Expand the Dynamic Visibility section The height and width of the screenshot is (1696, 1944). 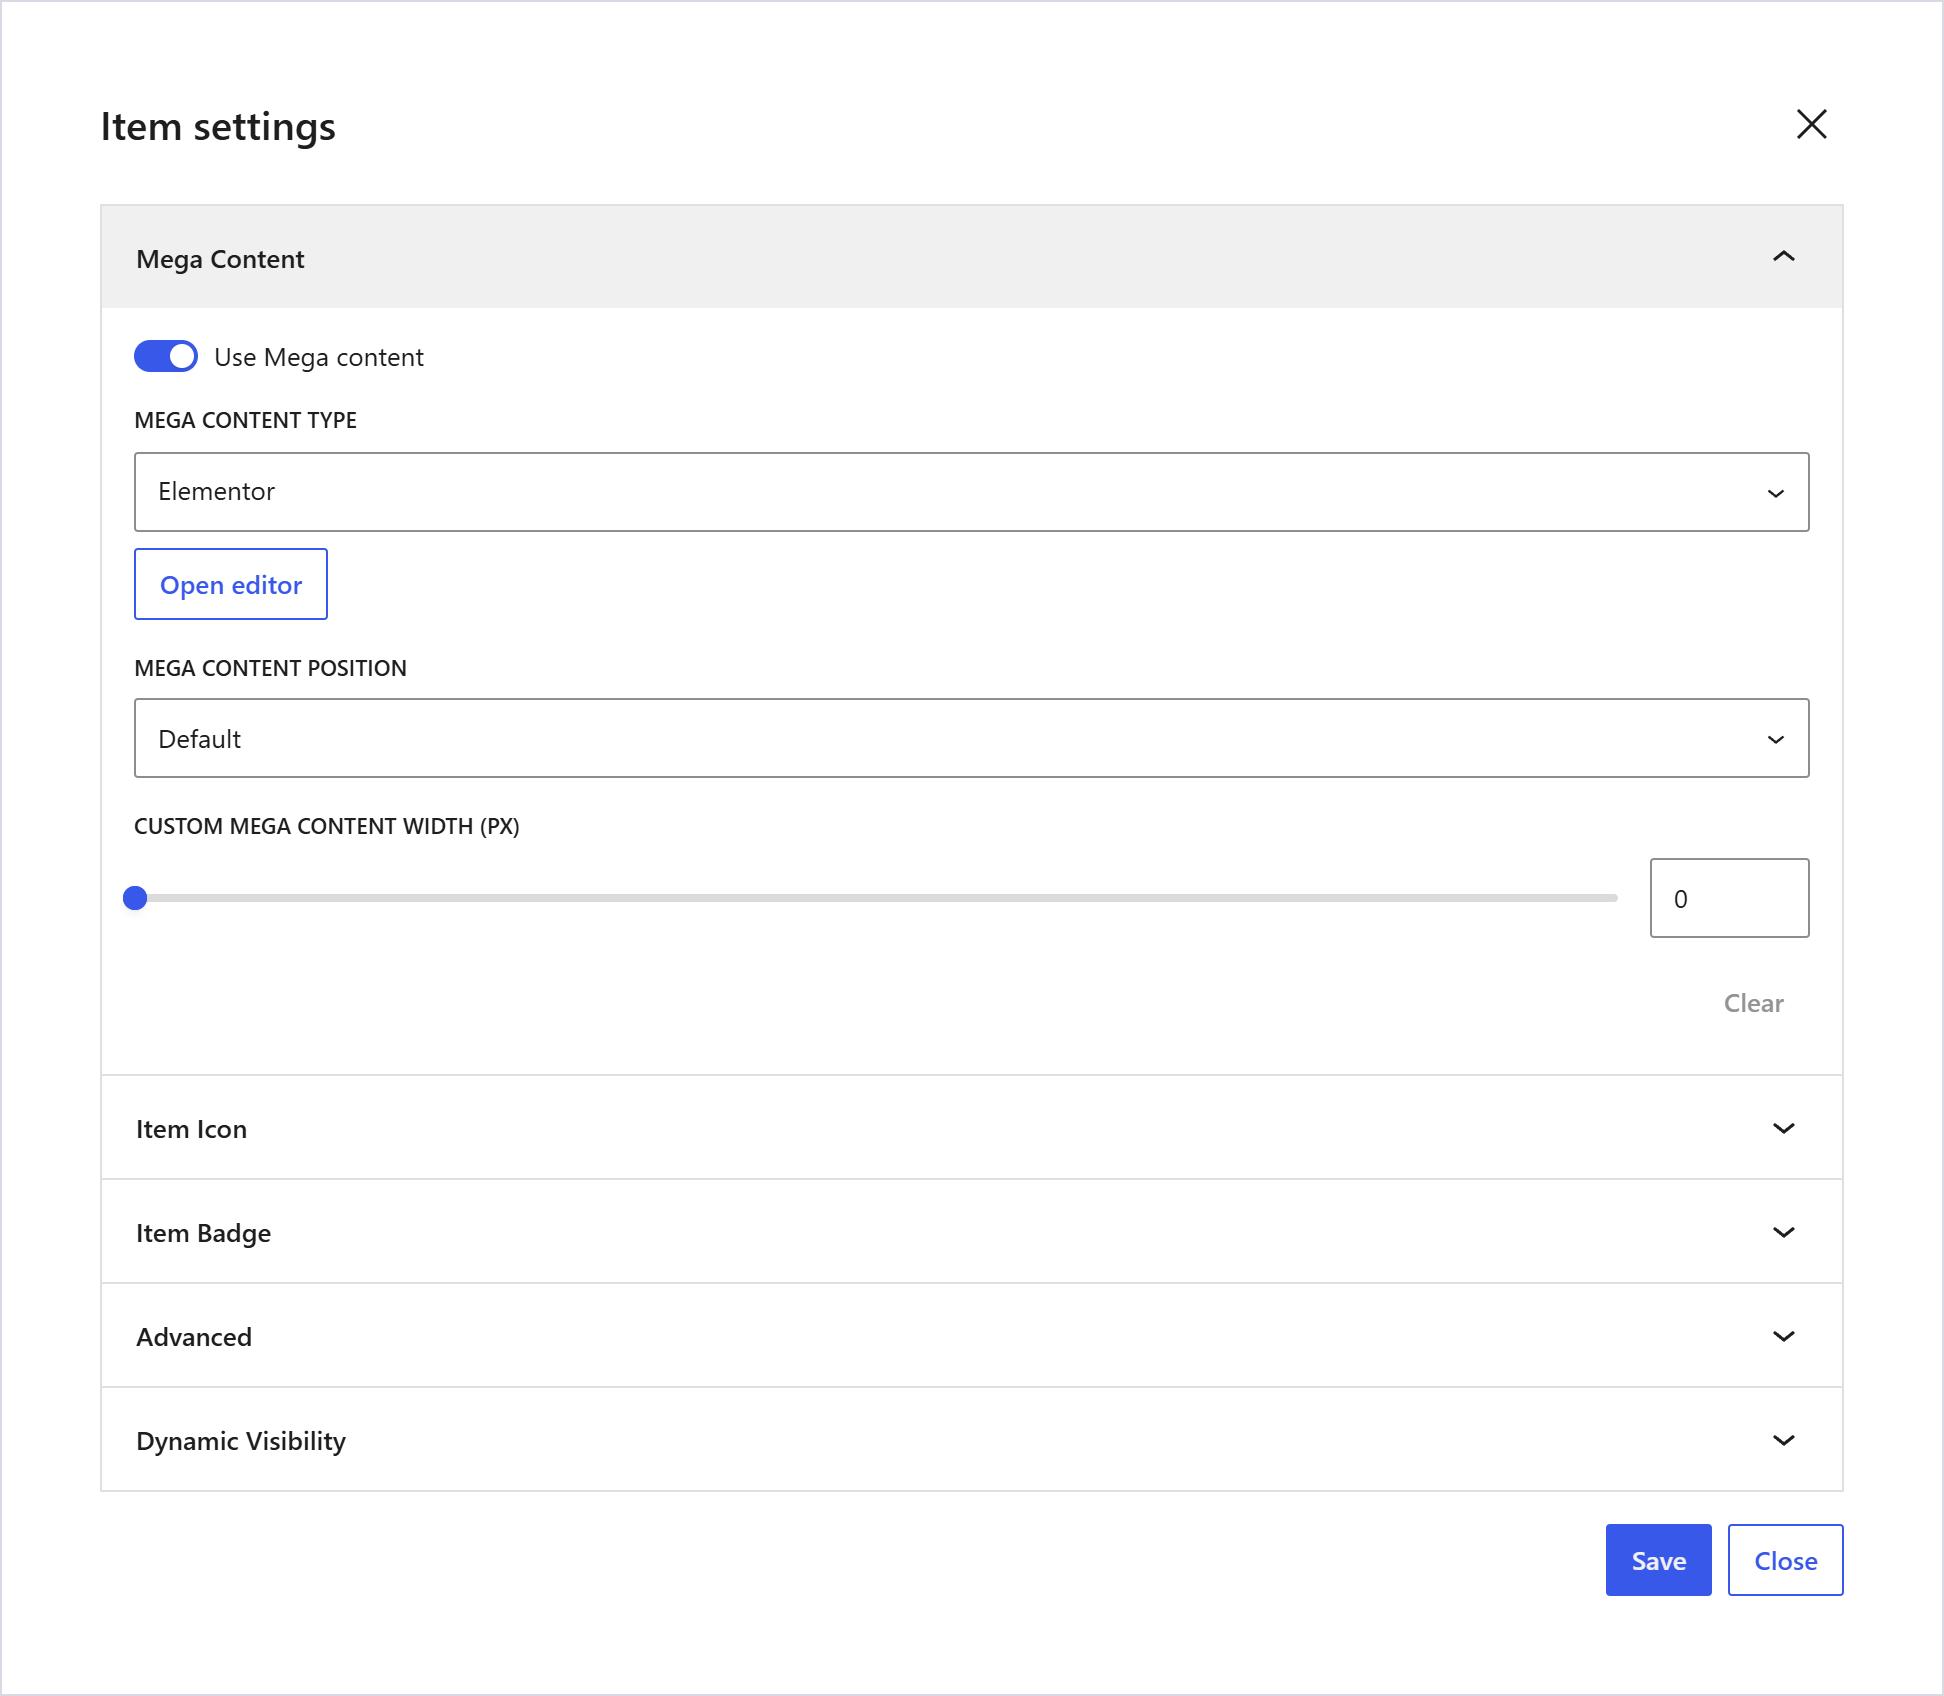click(971, 1440)
